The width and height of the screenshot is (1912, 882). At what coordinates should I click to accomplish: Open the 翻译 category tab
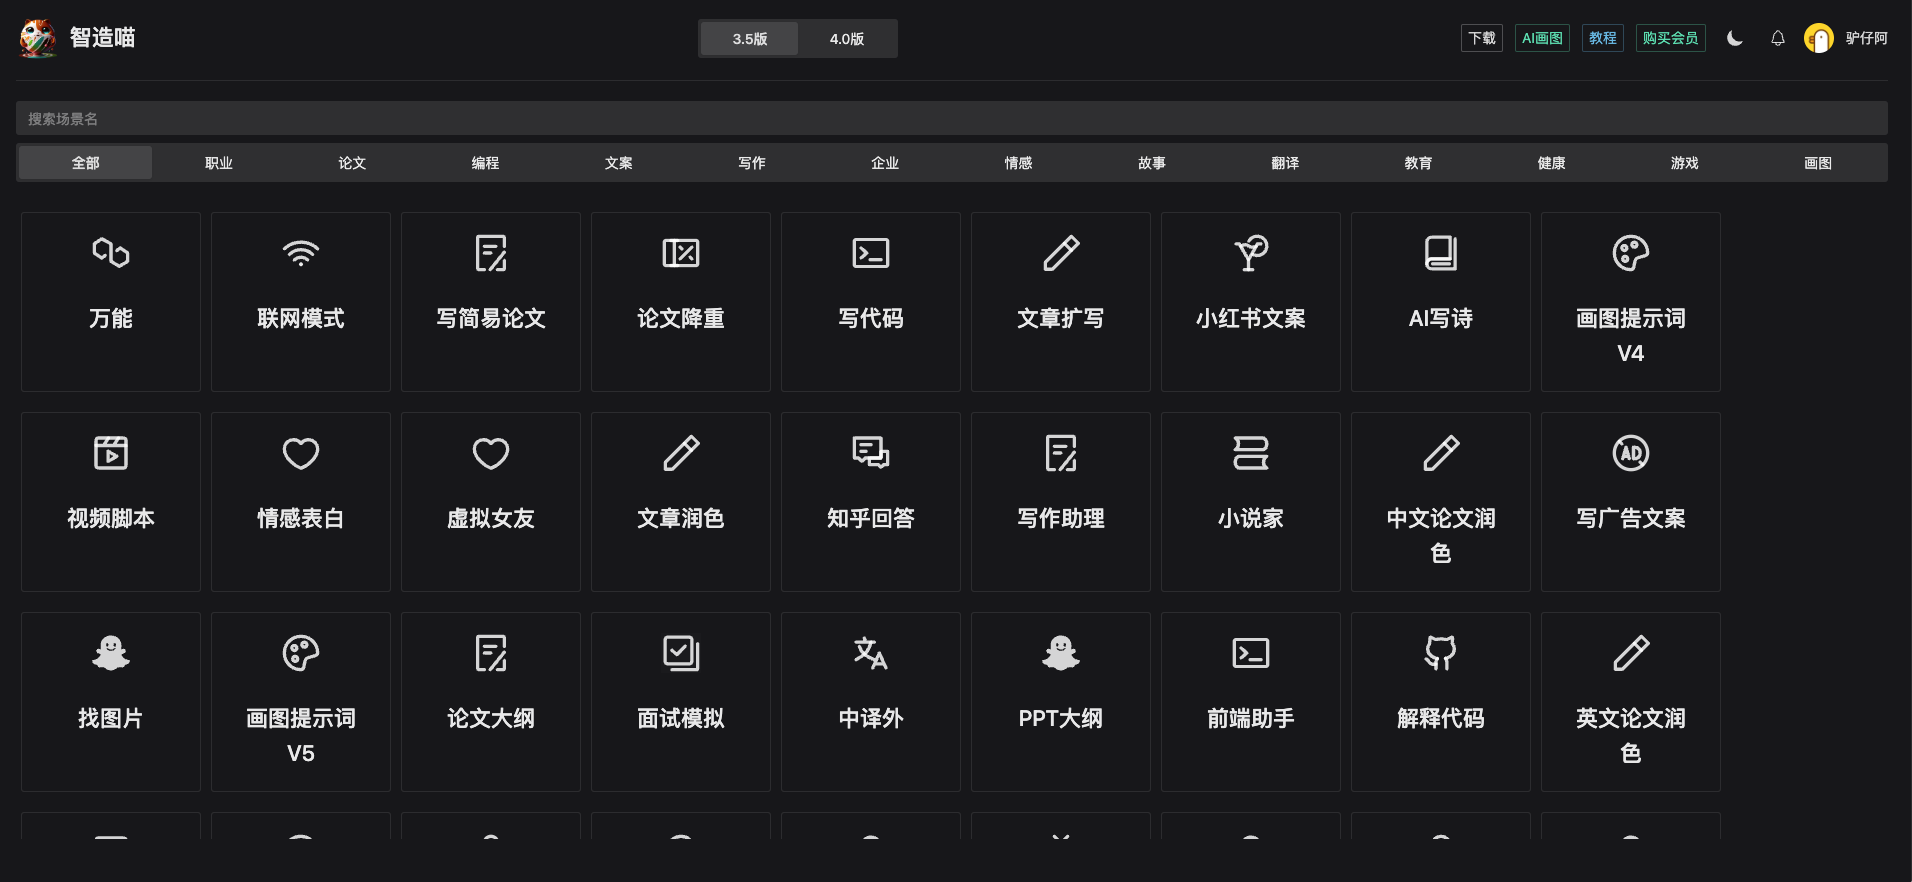click(x=1285, y=163)
